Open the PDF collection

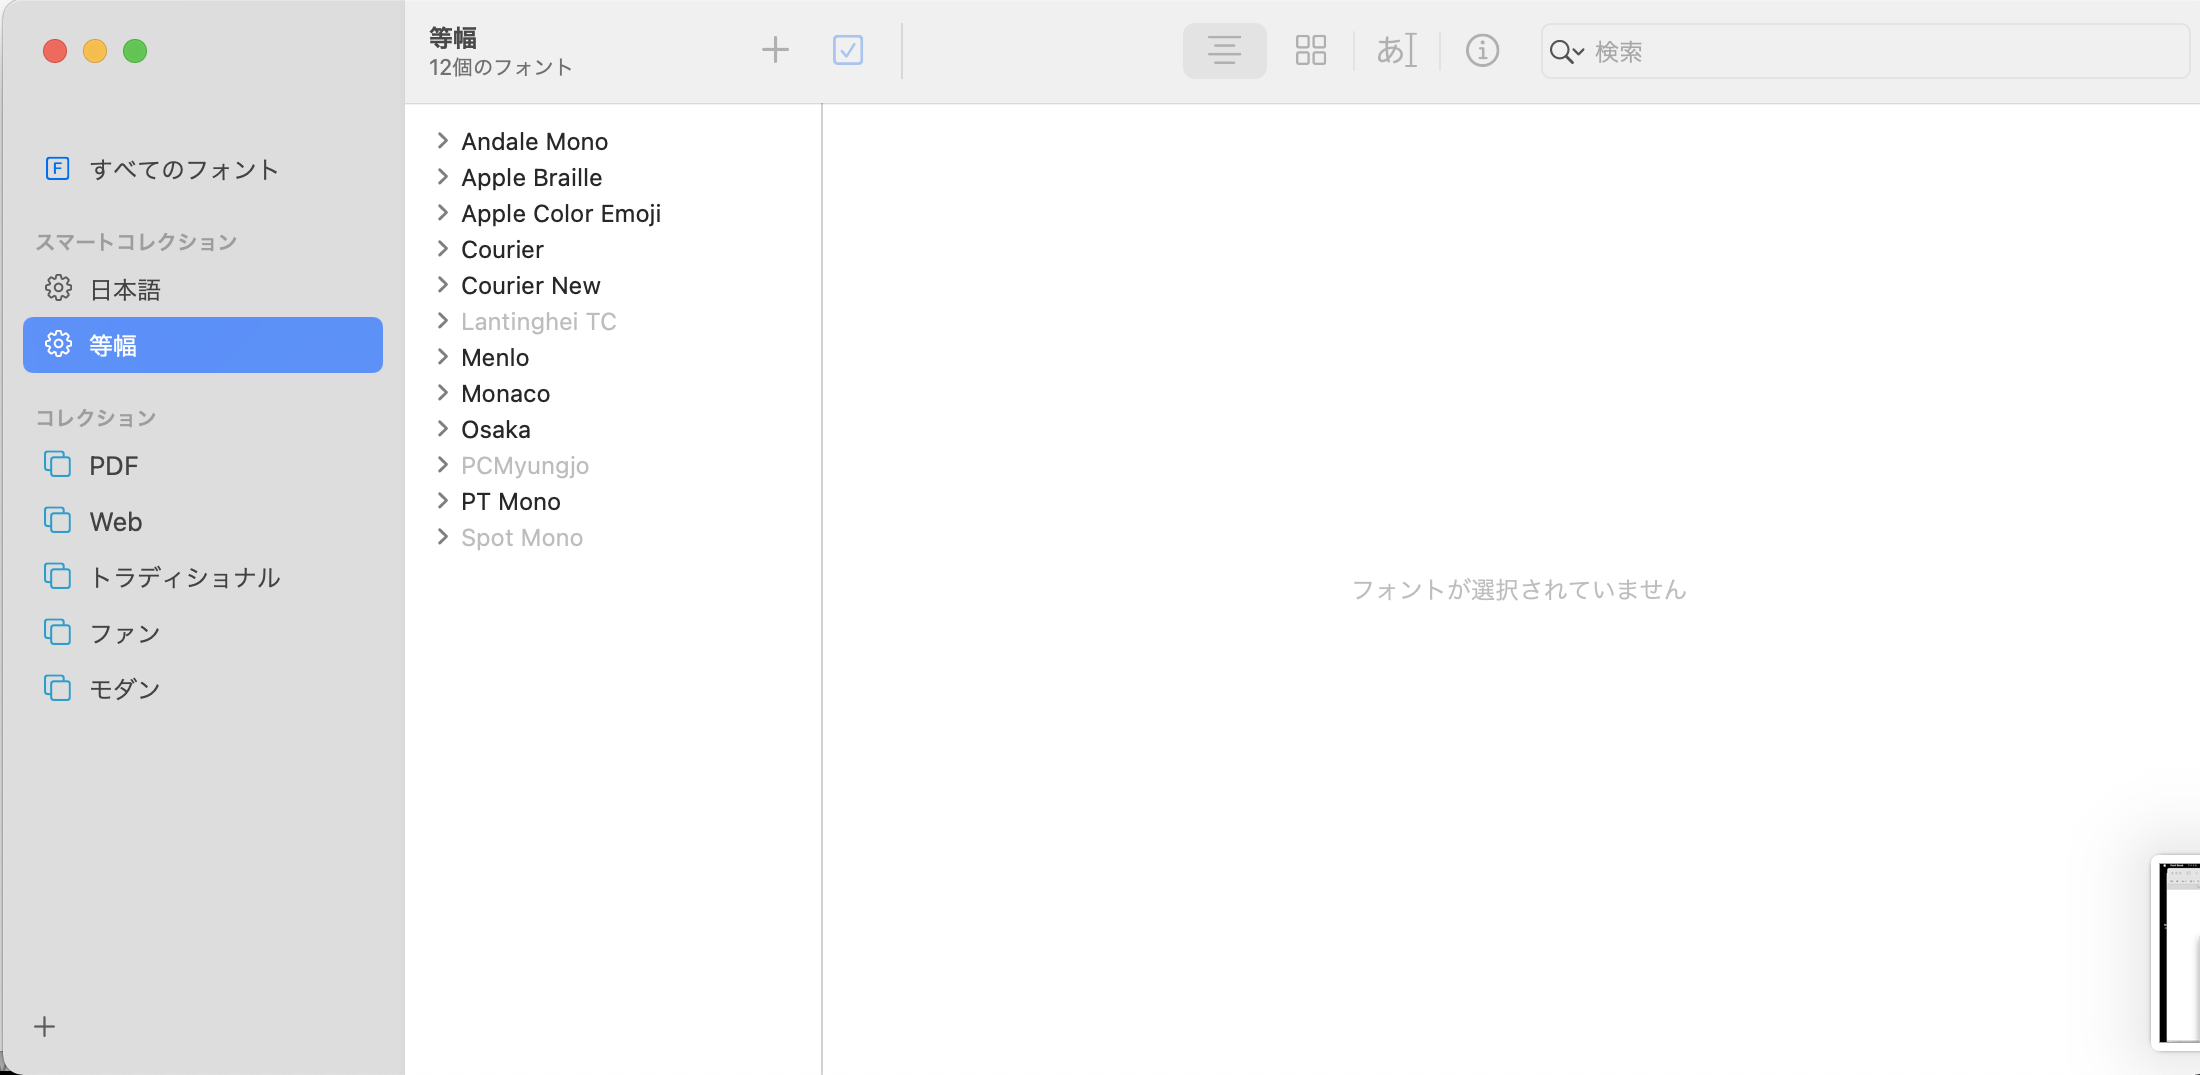click(113, 466)
